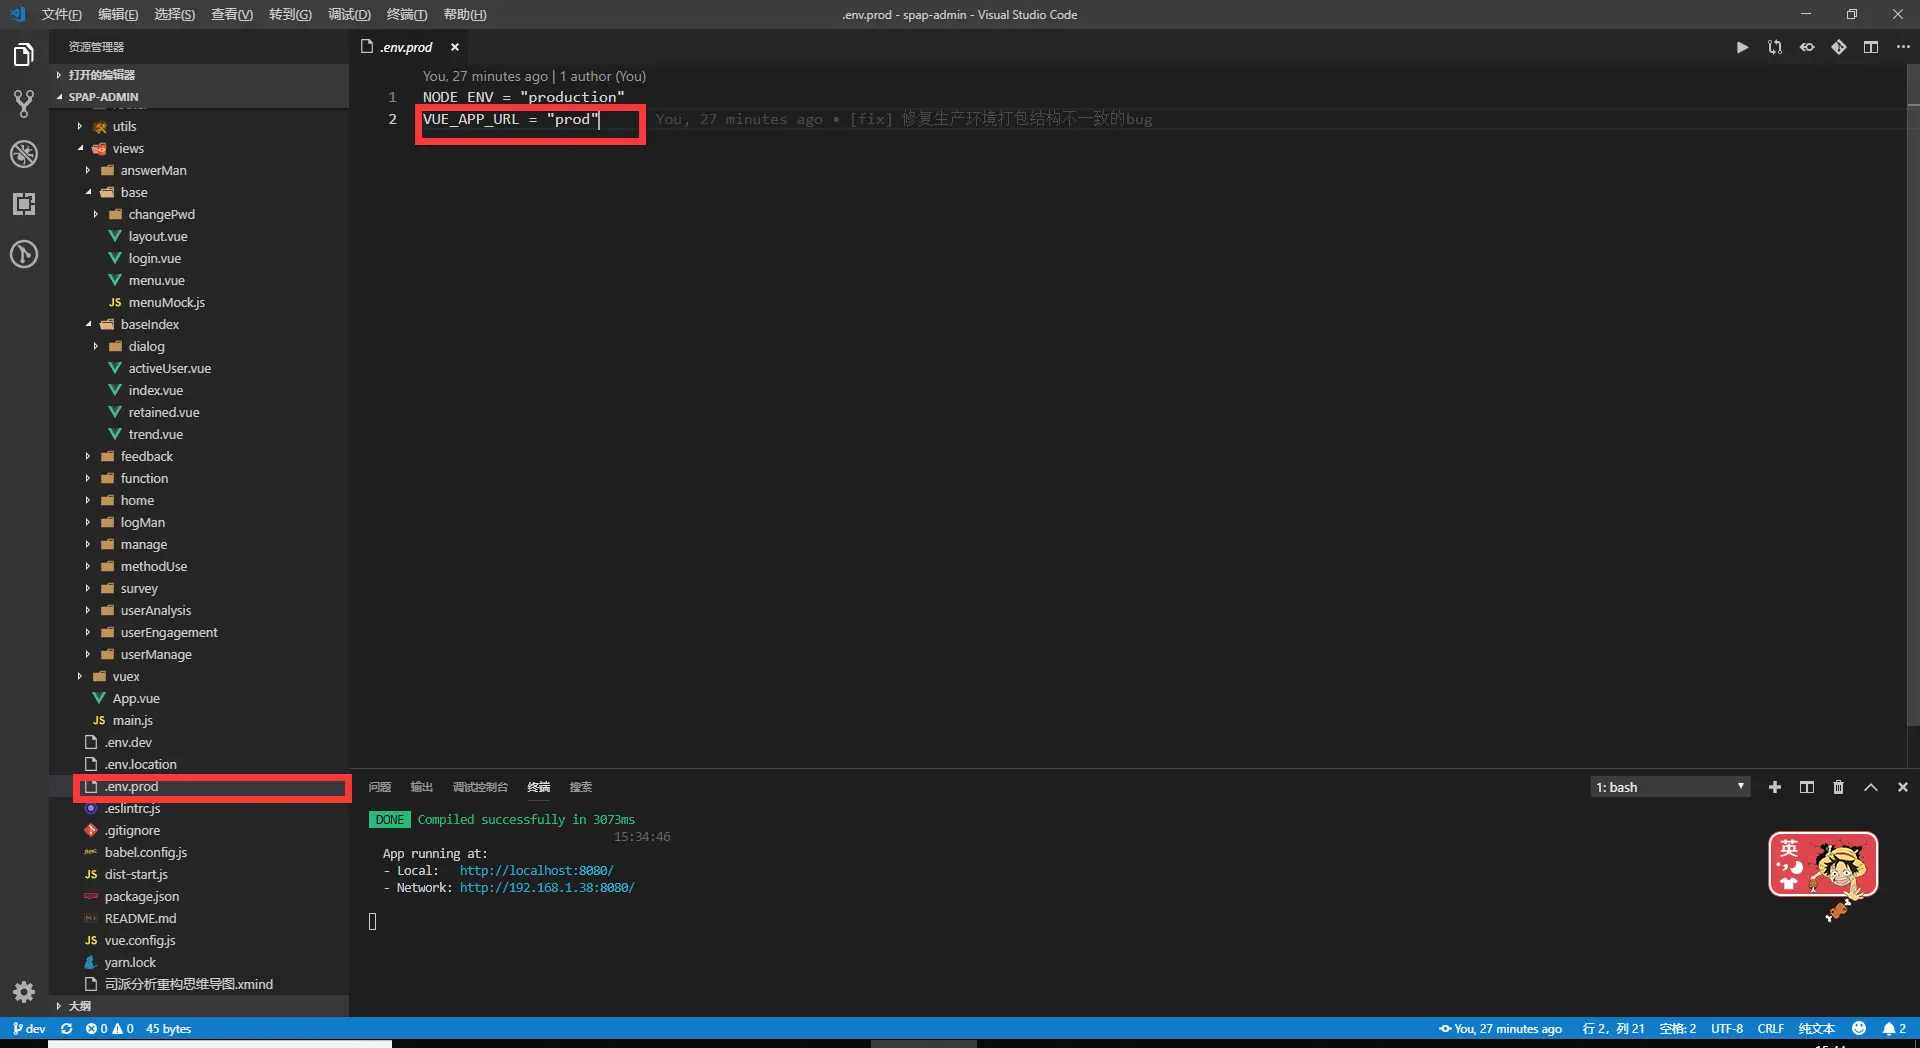Split the terminal panel
This screenshot has height=1048, width=1920.
[1807, 787]
